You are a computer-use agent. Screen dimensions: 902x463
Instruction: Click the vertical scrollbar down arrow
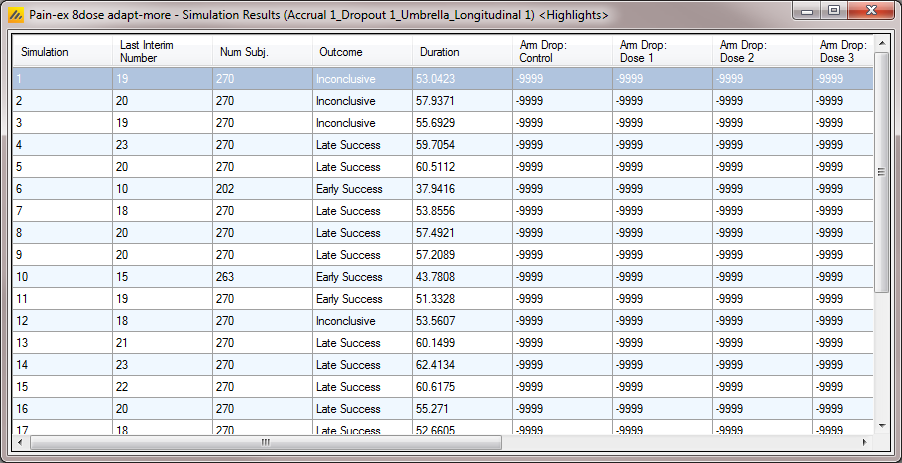click(881, 425)
